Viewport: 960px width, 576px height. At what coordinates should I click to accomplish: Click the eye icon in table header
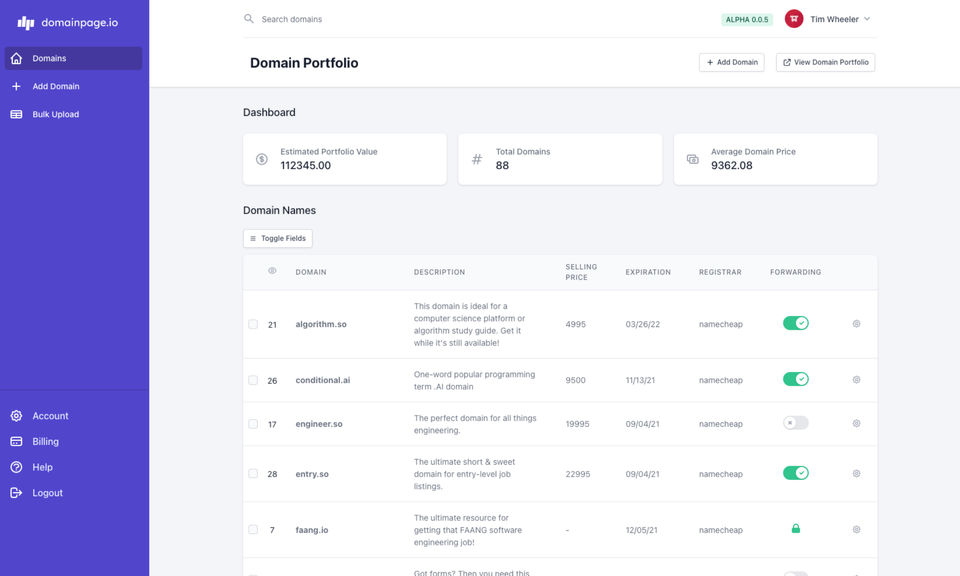[x=272, y=271]
